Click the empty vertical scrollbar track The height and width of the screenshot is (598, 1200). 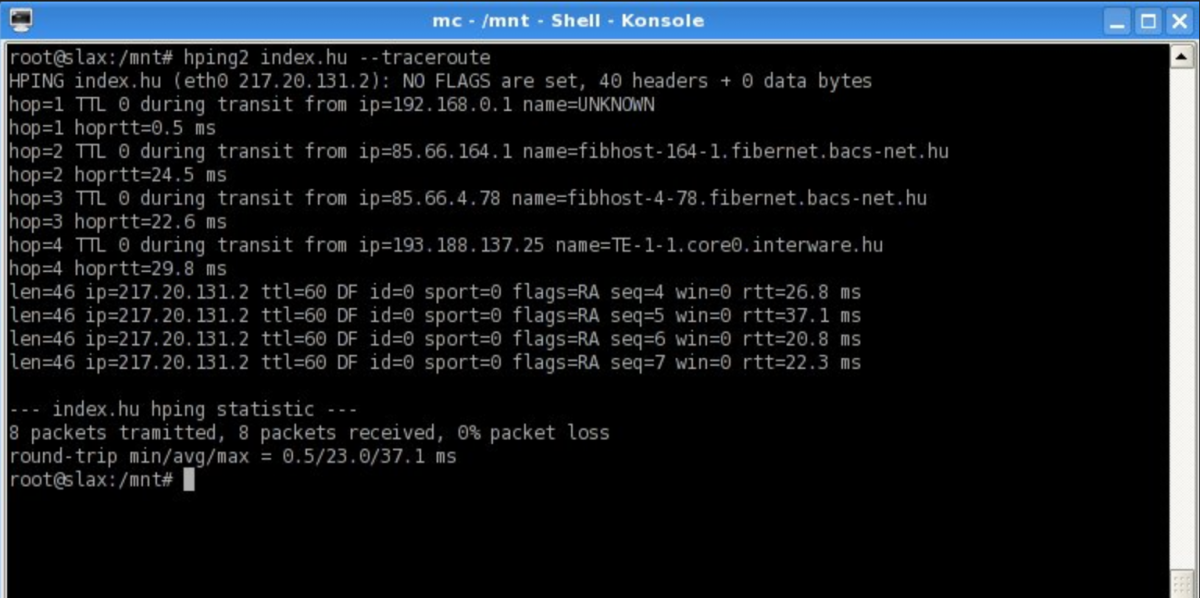1182,300
